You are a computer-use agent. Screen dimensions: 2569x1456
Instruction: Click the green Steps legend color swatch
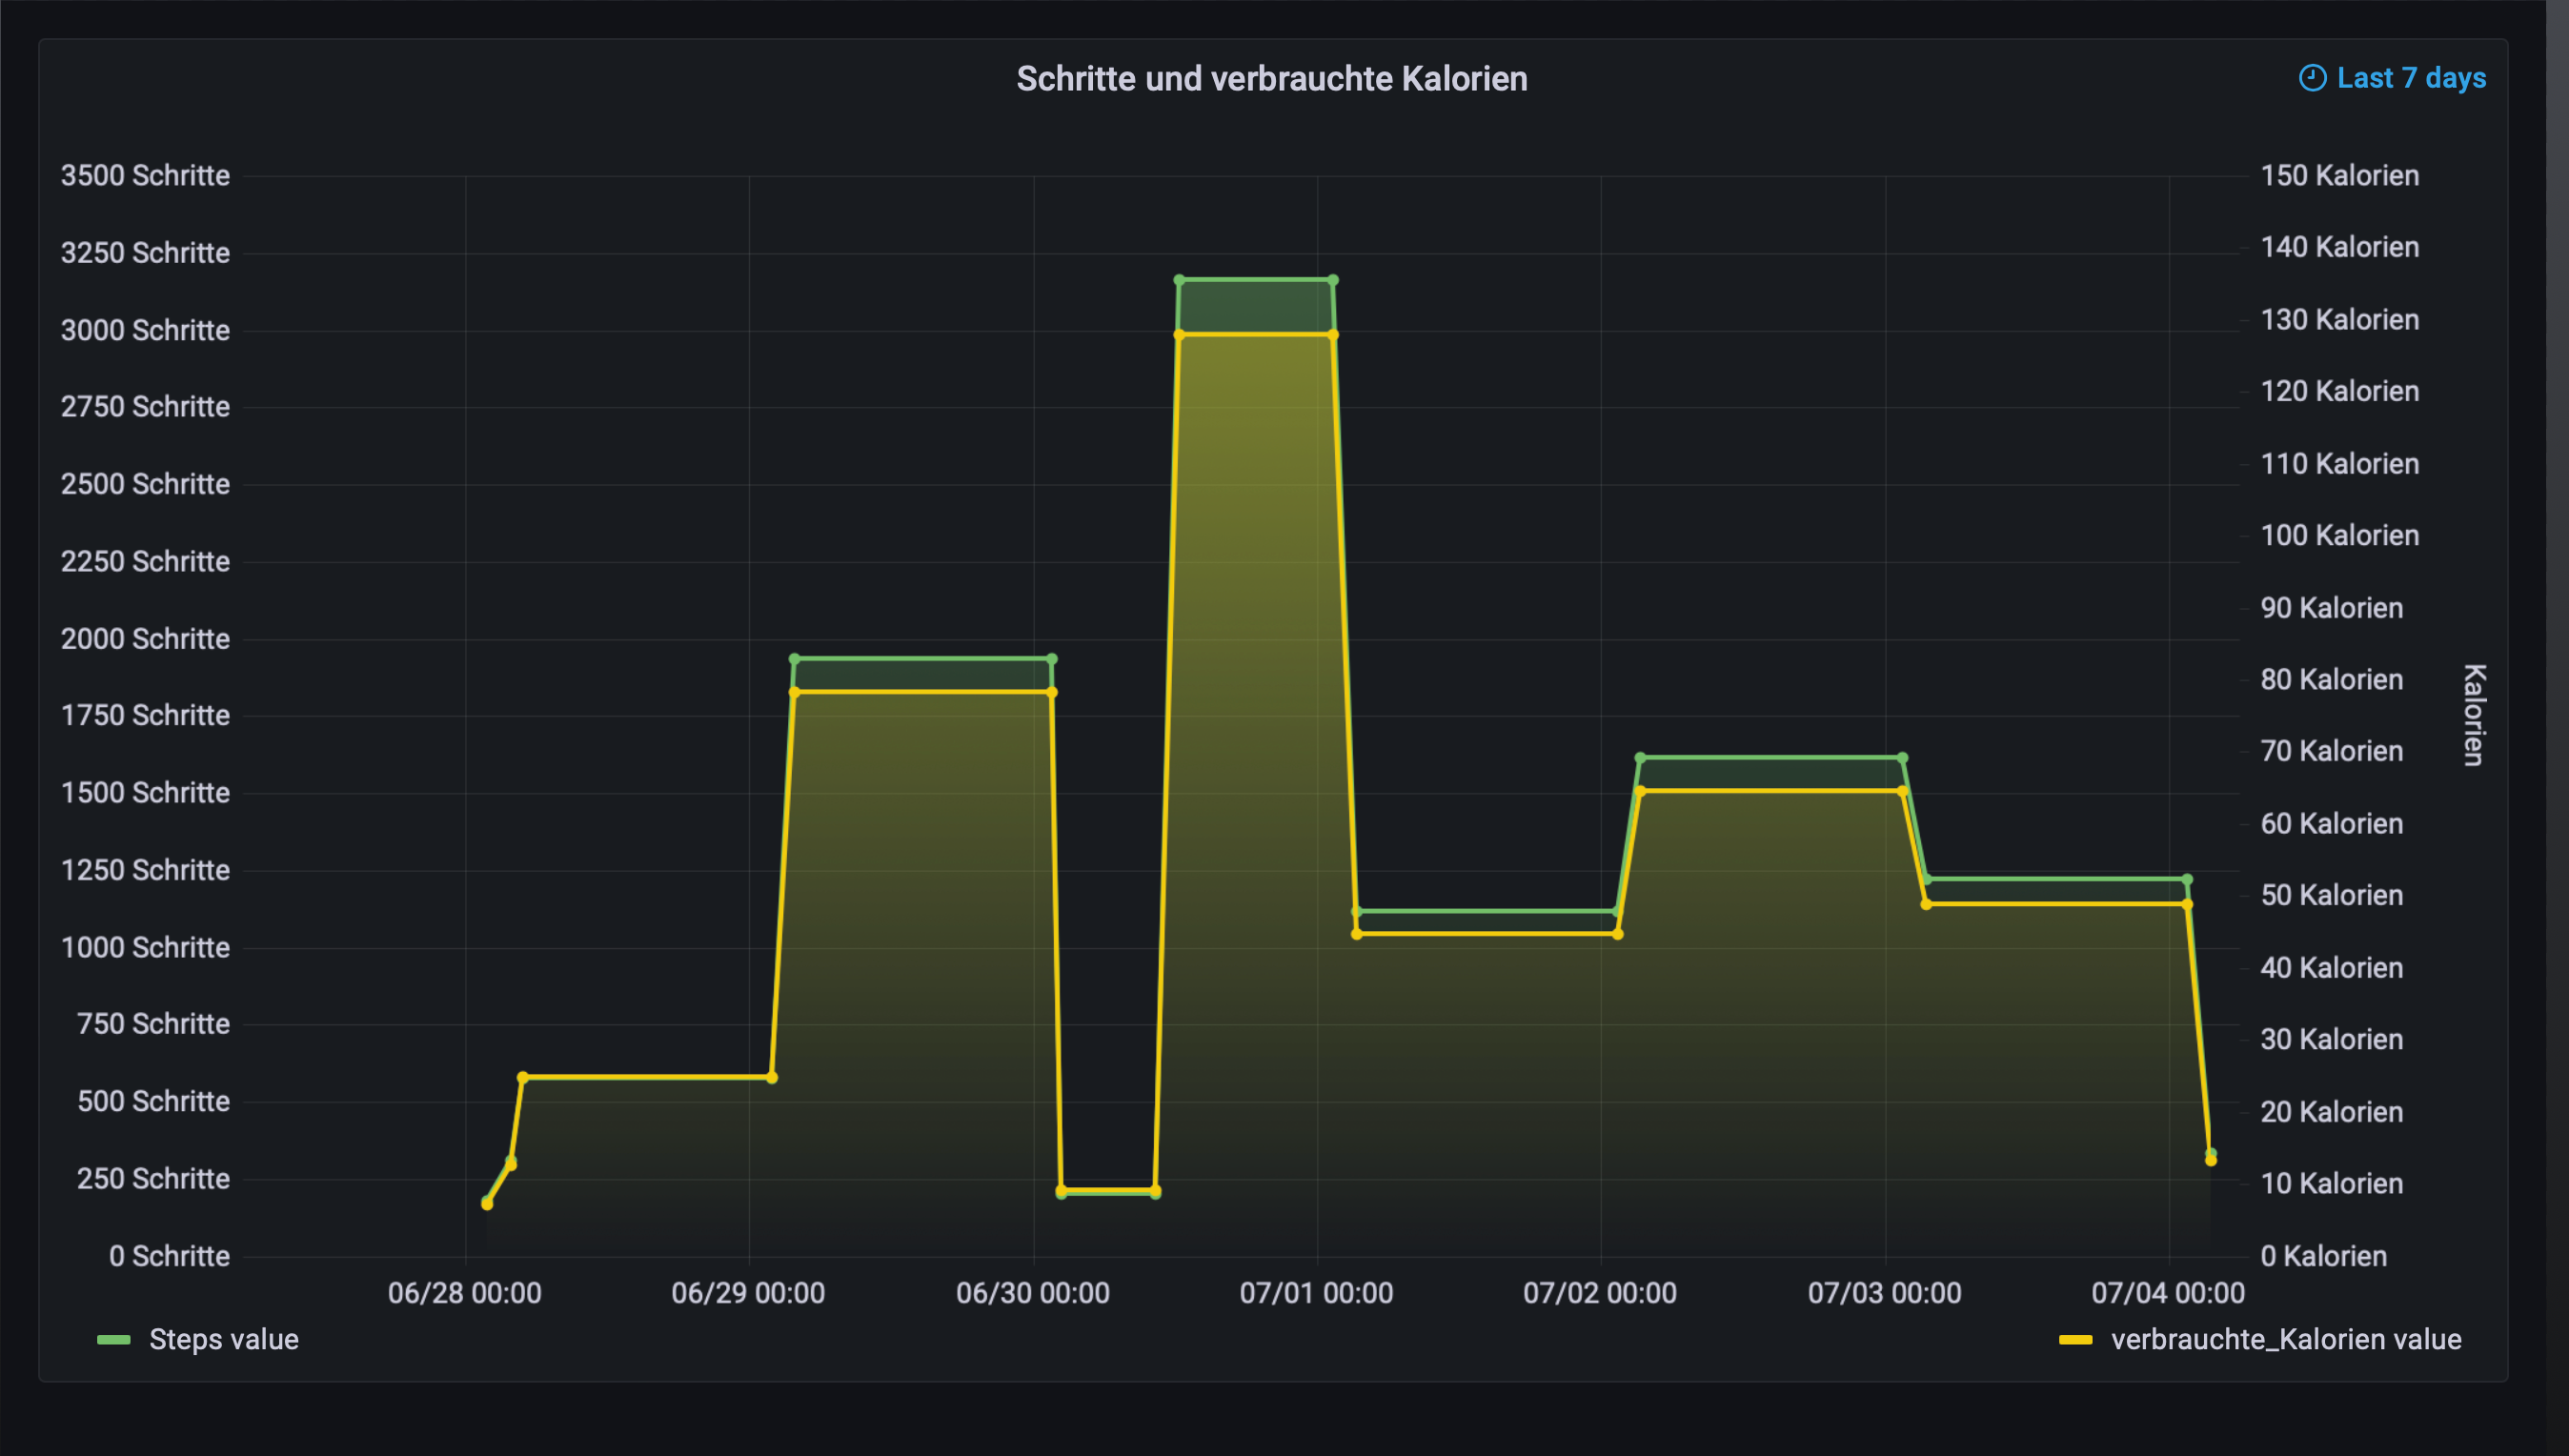pyautogui.click(x=114, y=1340)
